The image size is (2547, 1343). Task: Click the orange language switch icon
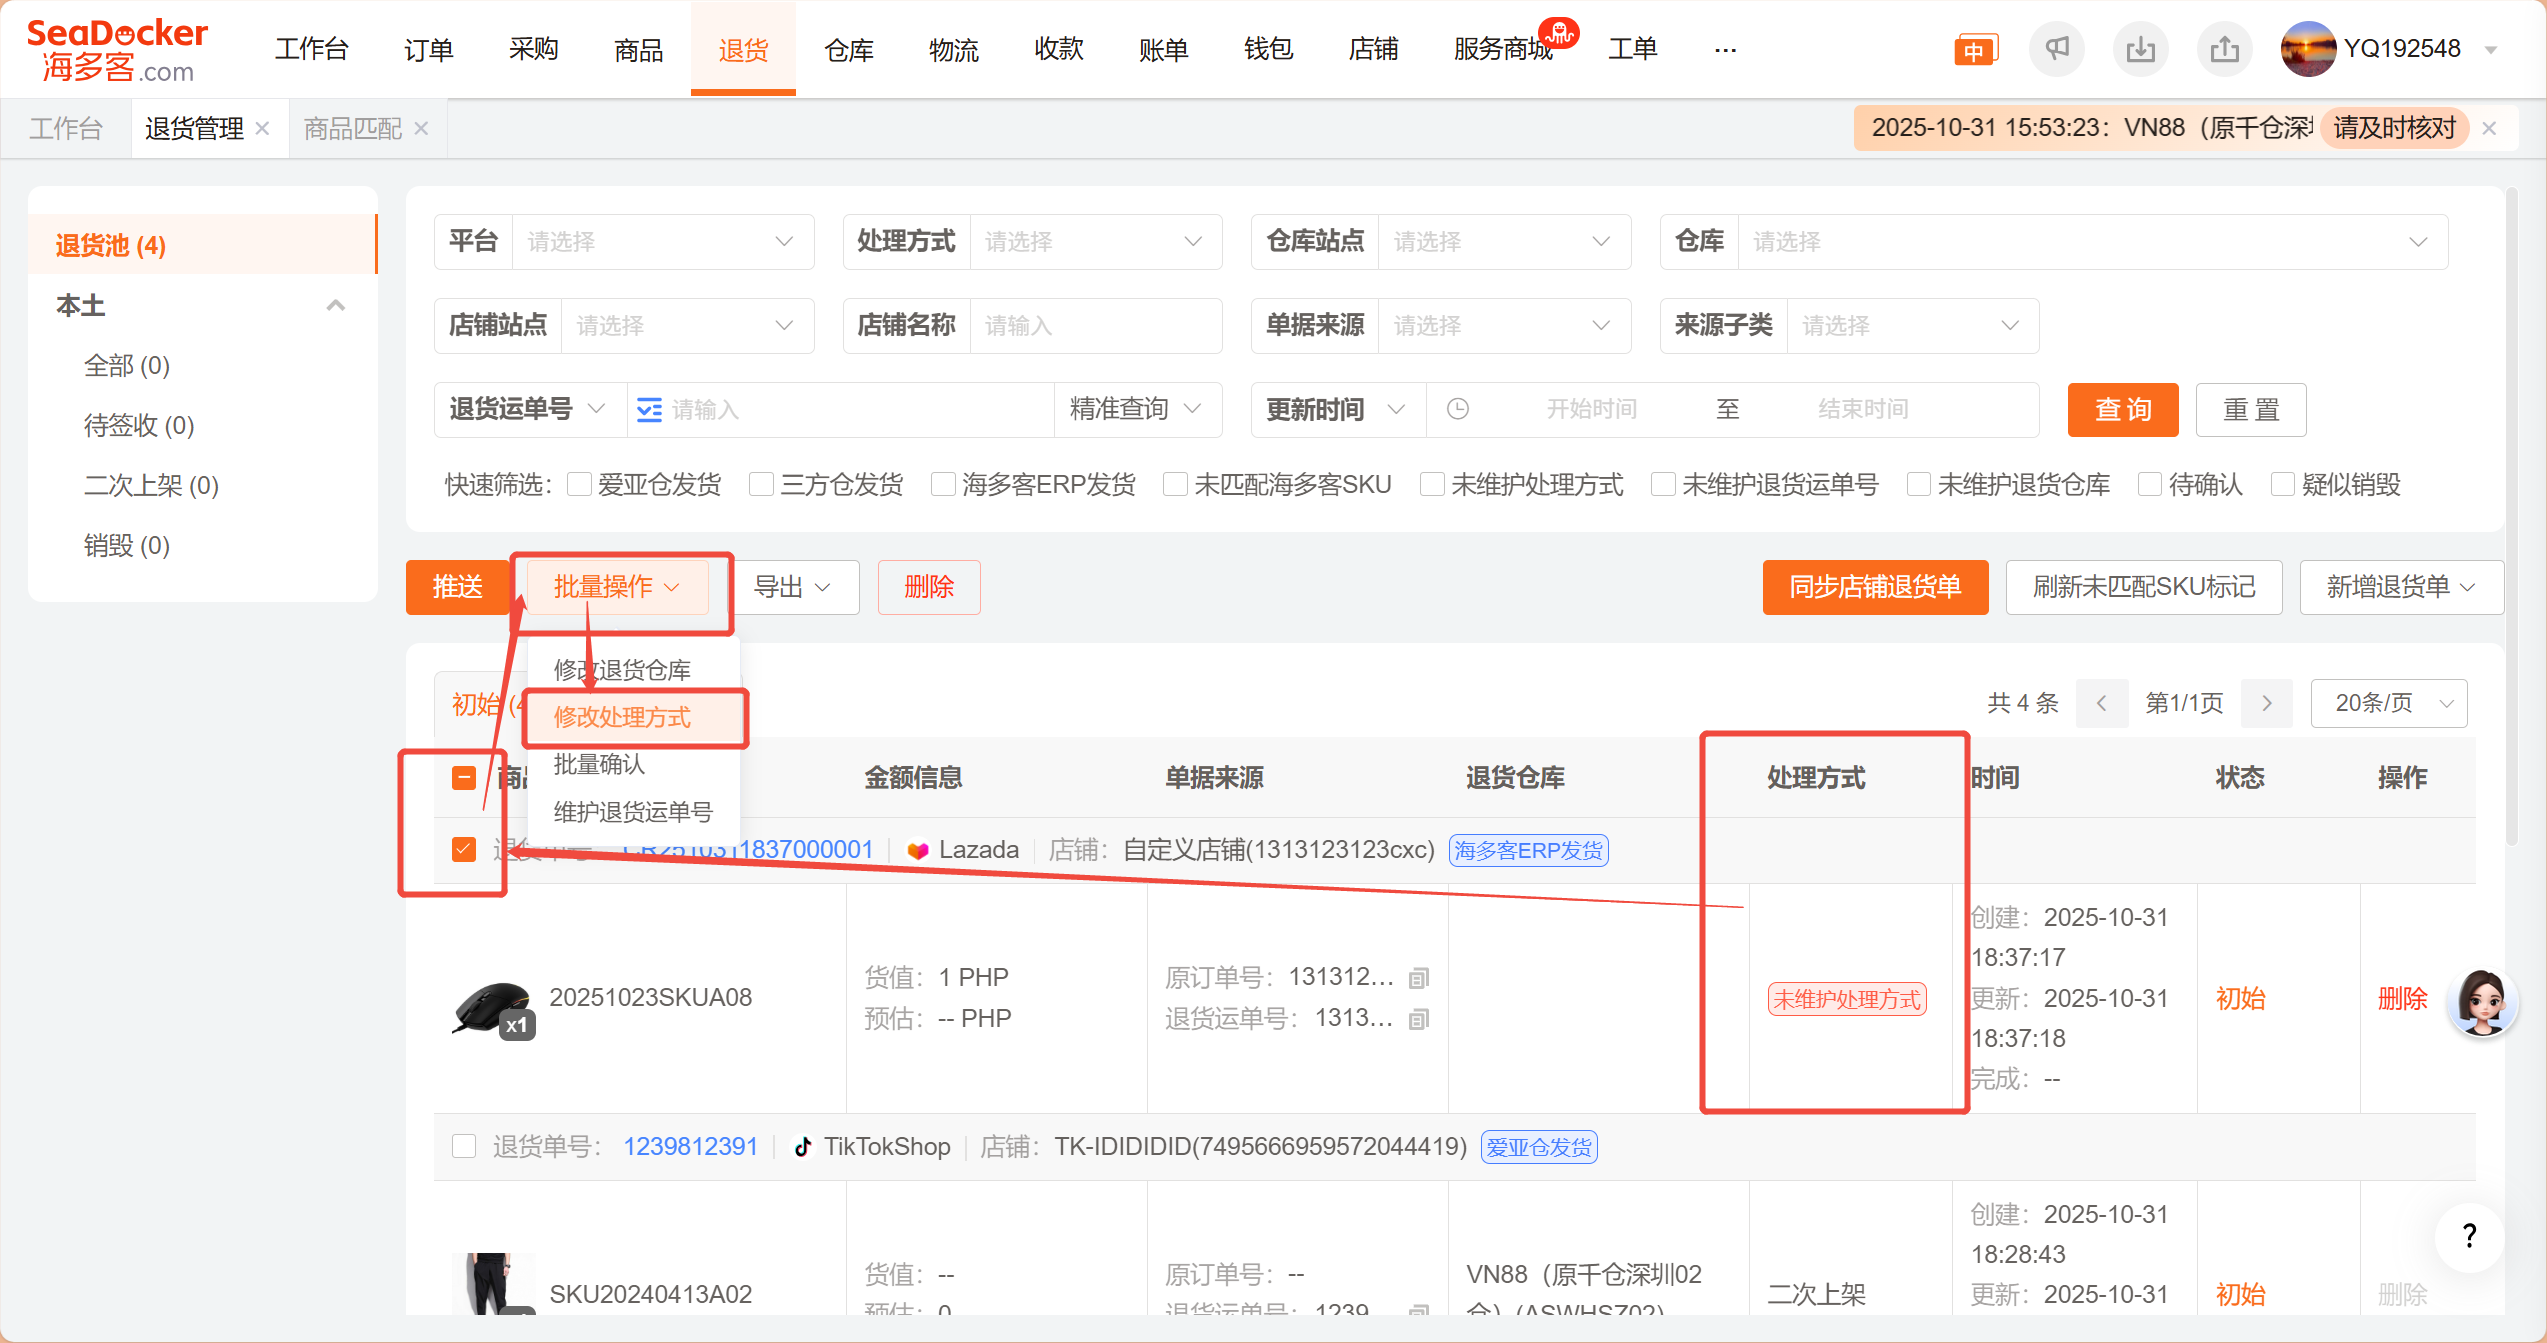[x=1975, y=50]
